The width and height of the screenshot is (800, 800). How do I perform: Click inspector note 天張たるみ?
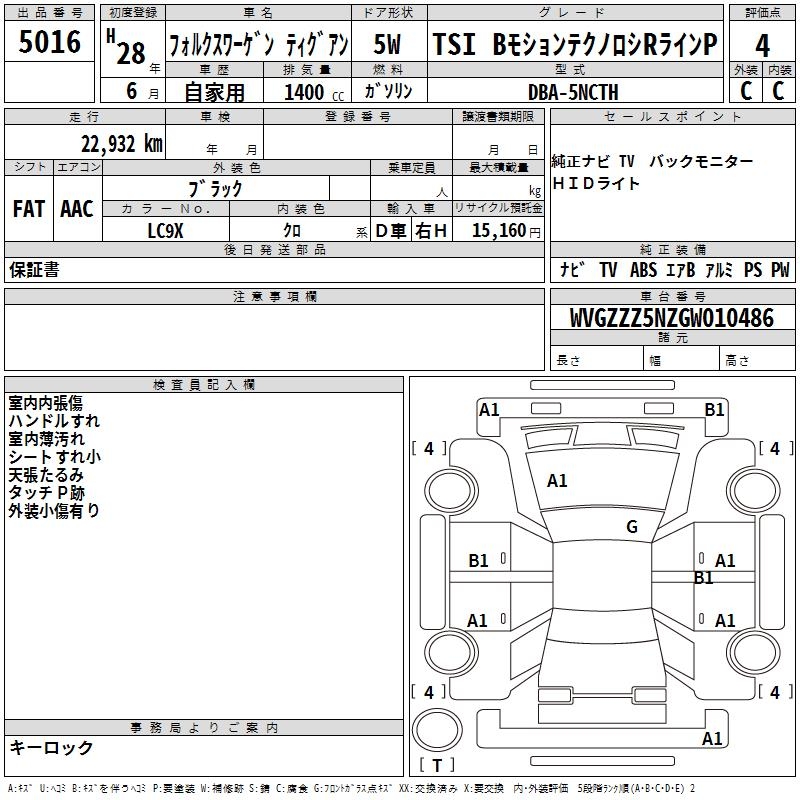pos(46,475)
